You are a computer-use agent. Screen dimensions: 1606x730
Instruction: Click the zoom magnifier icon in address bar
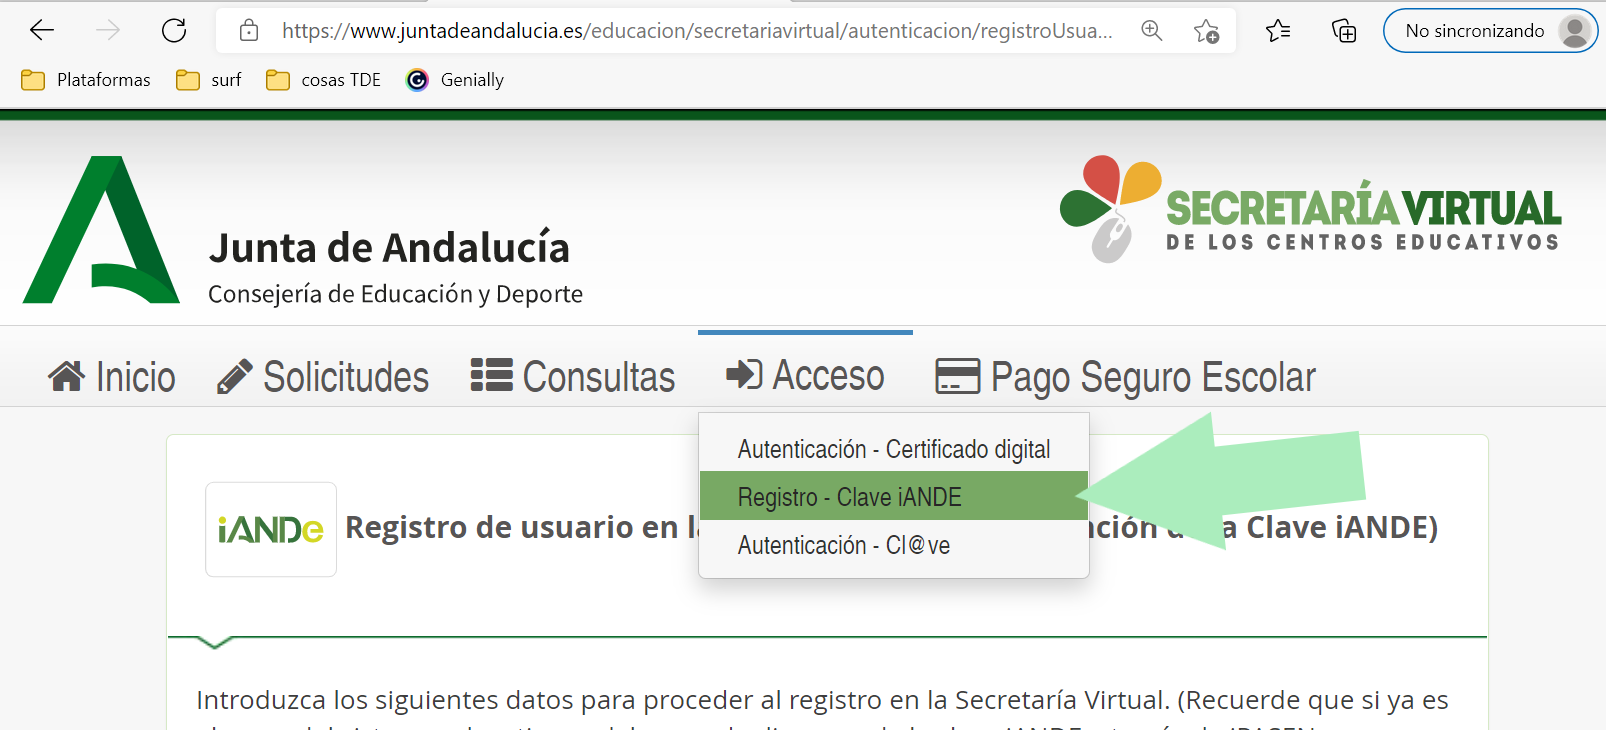point(1152,31)
